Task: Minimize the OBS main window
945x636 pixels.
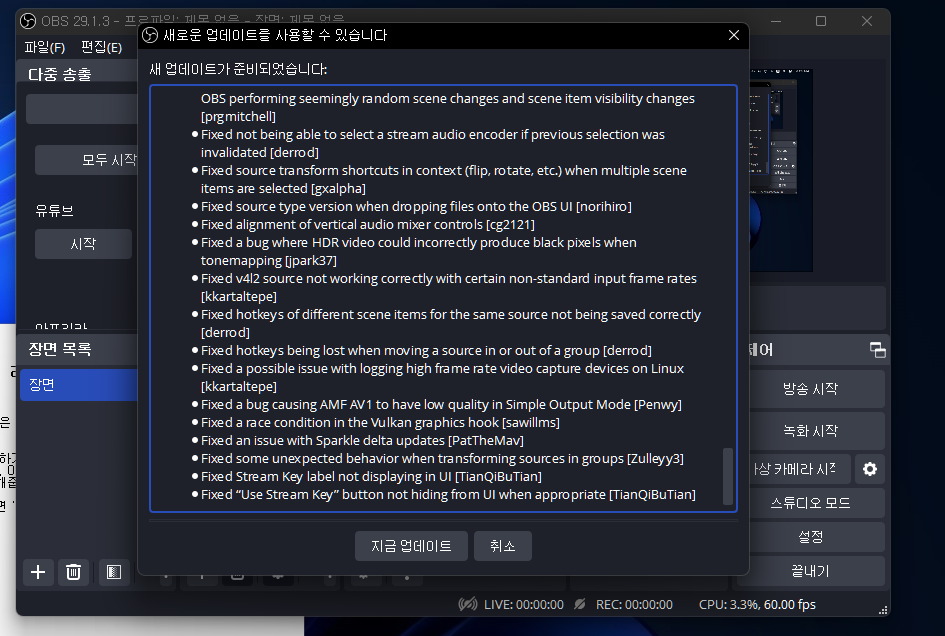Action: [776, 21]
